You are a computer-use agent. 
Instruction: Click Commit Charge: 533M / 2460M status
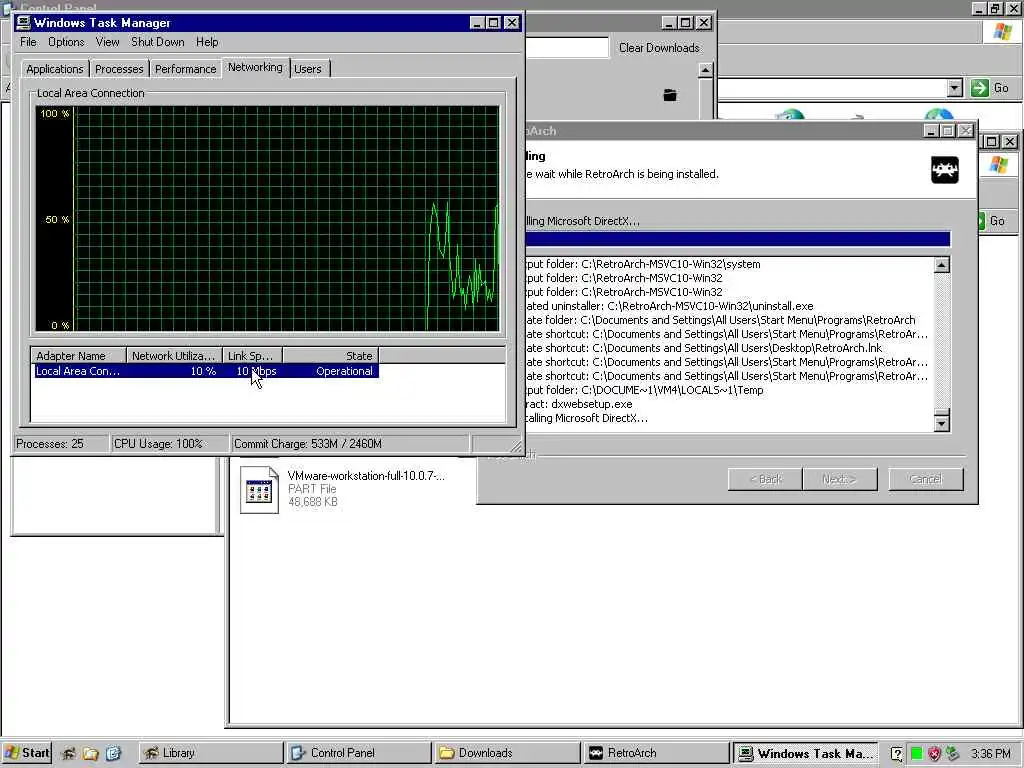pyautogui.click(x=308, y=443)
